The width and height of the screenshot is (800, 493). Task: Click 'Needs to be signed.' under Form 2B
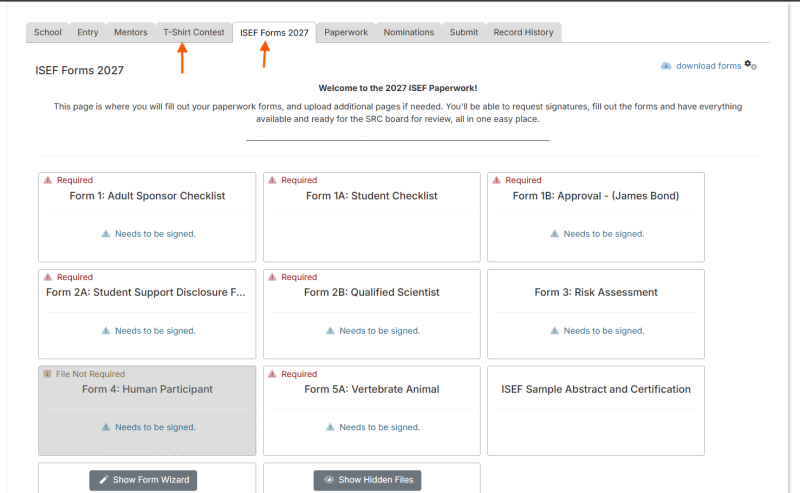(x=380, y=331)
